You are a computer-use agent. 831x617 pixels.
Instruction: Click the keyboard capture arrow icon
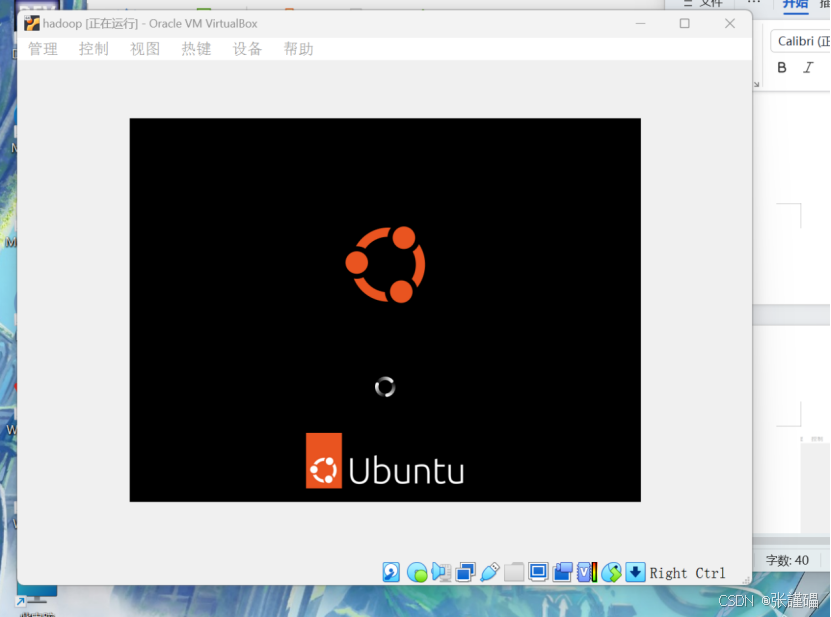pyautogui.click(x=635, y=572)
